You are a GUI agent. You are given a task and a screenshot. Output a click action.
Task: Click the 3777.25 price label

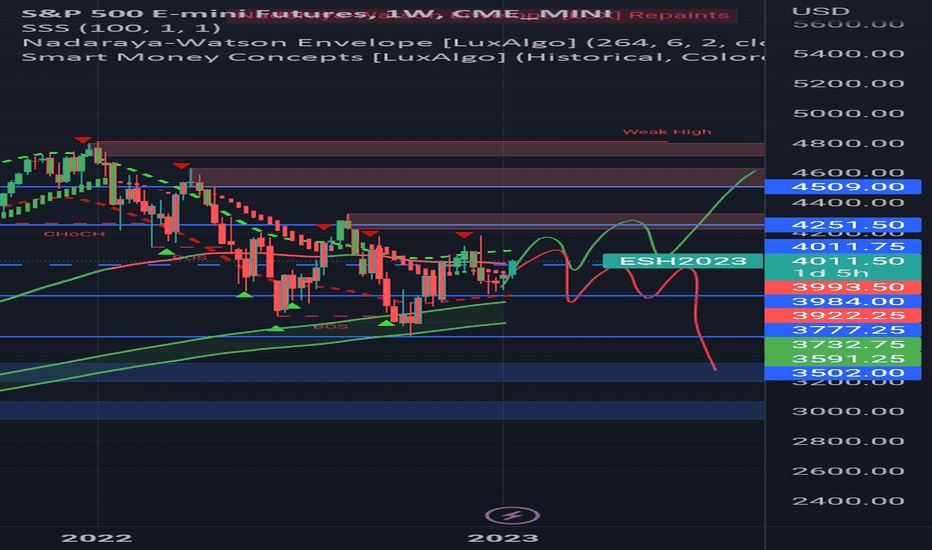843,330
